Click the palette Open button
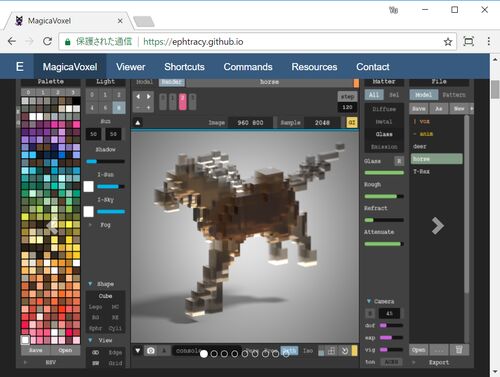 click(x=65, y=350)
